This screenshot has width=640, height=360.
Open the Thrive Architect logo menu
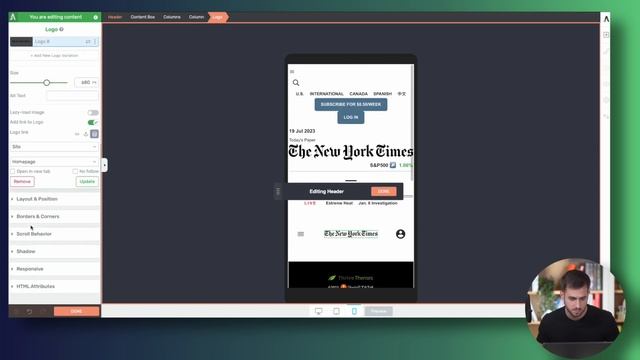tap(13, 17)
